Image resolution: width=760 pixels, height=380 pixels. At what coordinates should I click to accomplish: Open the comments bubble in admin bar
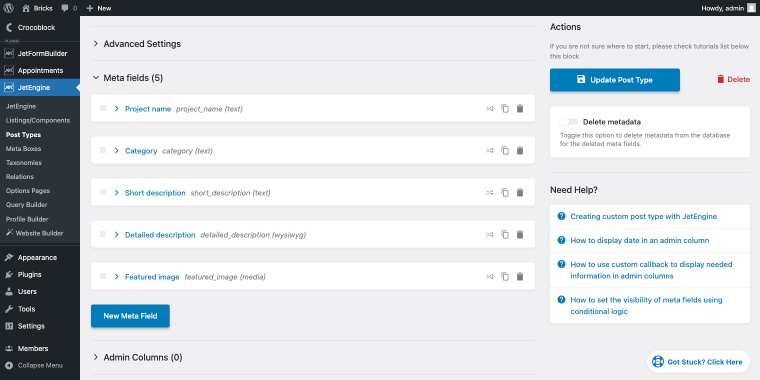pos(69,8)
